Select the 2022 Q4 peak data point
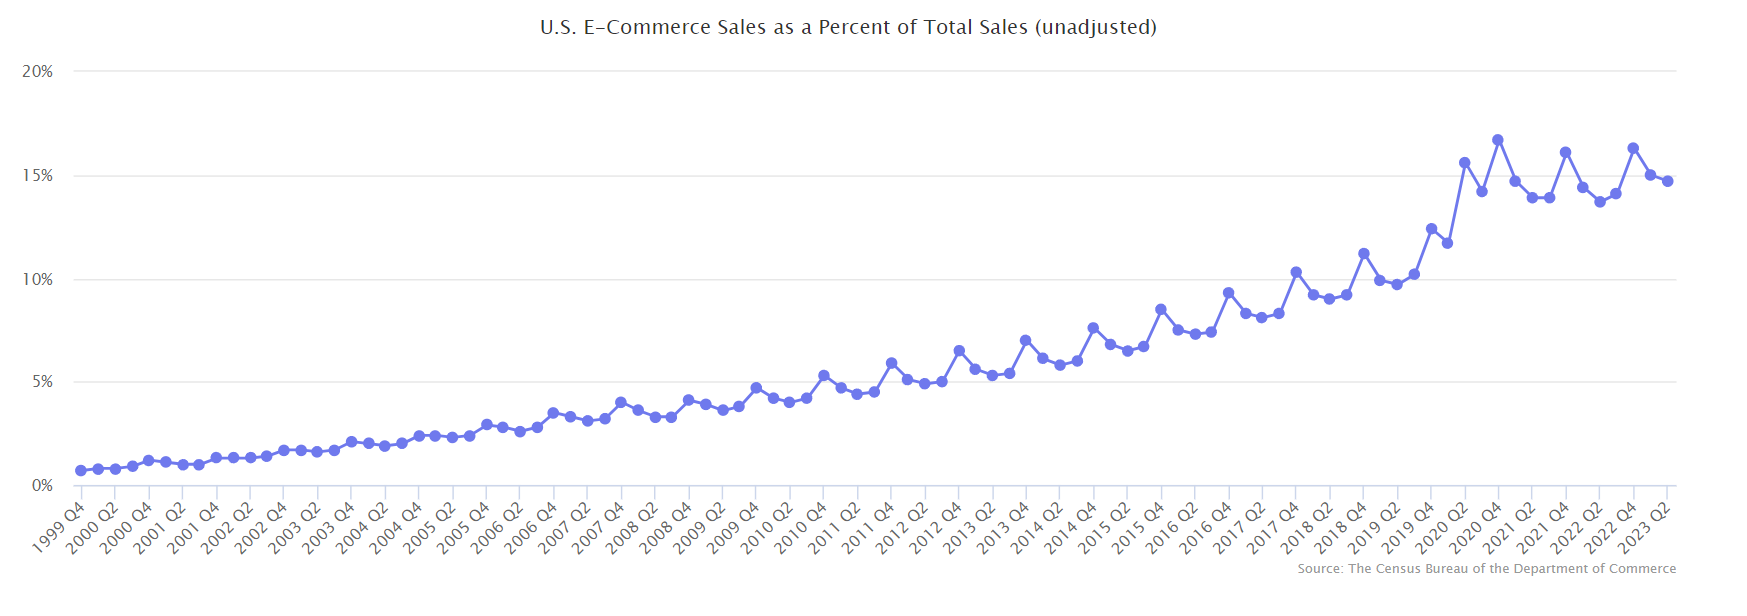 (x=1633, y=148)
